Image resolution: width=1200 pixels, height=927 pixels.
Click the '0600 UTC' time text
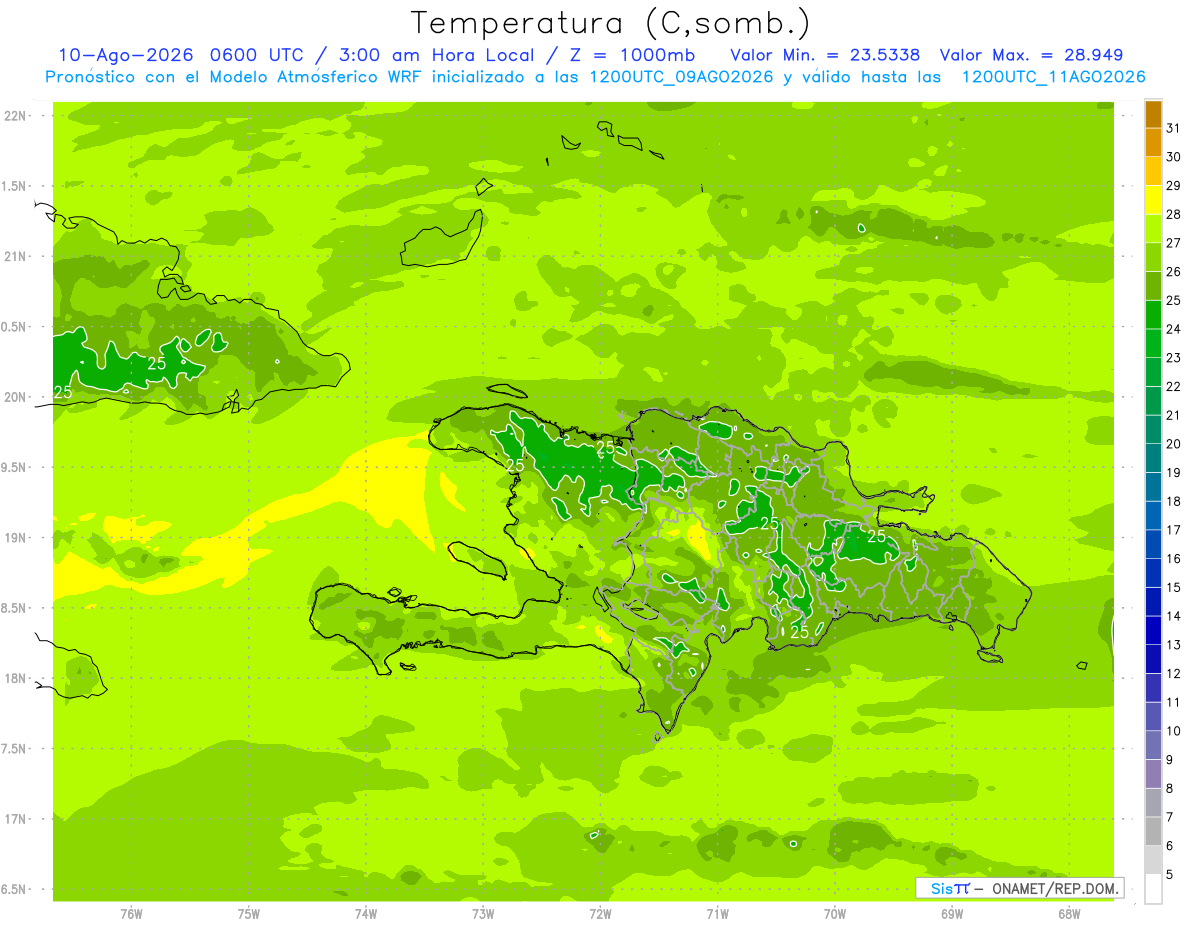tap(258, 55)
